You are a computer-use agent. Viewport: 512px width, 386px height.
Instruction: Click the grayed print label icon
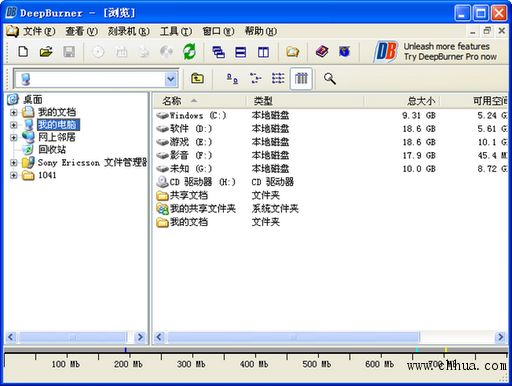coord(144,52)
